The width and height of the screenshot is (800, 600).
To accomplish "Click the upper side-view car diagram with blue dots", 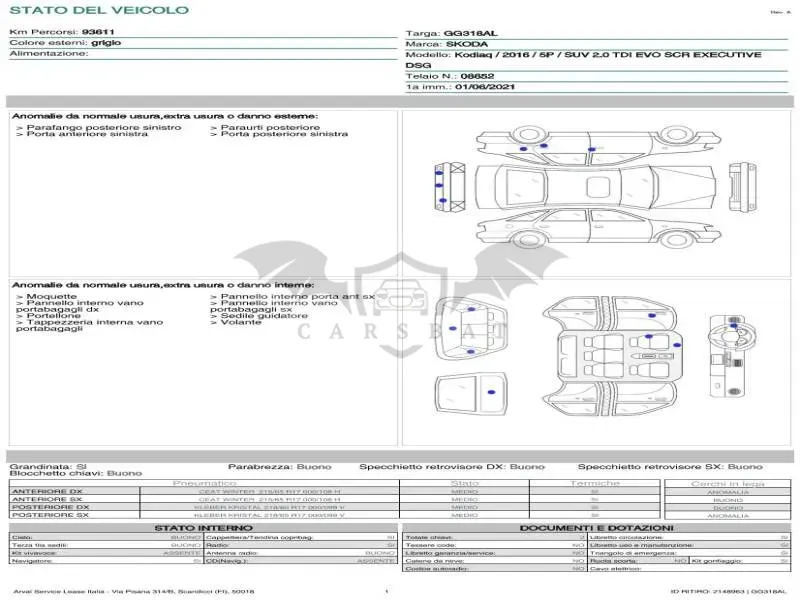I will (x=598, y=144).
